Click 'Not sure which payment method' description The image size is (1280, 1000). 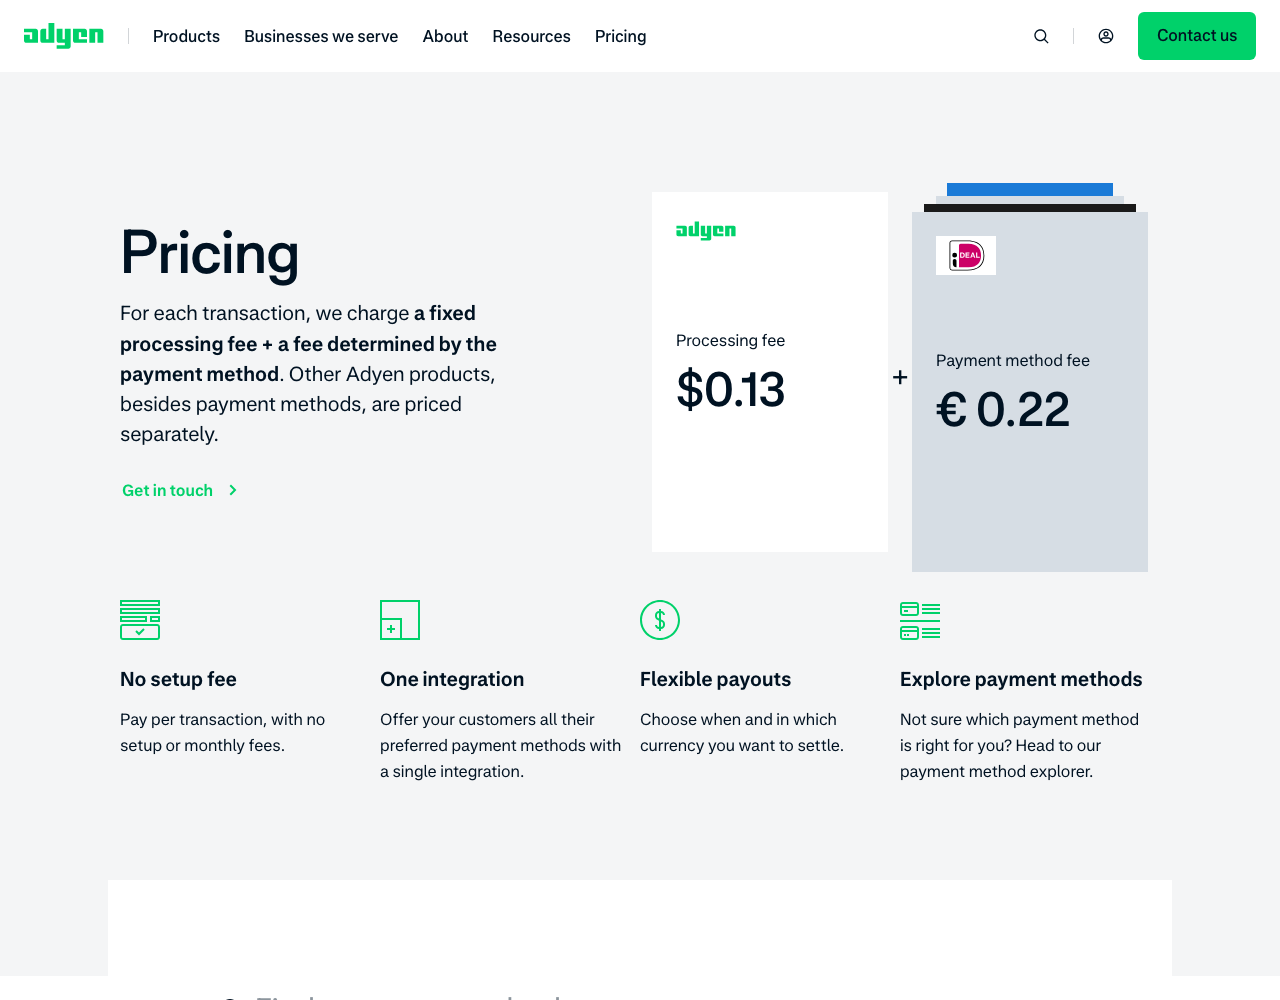tap(1019, 745)
